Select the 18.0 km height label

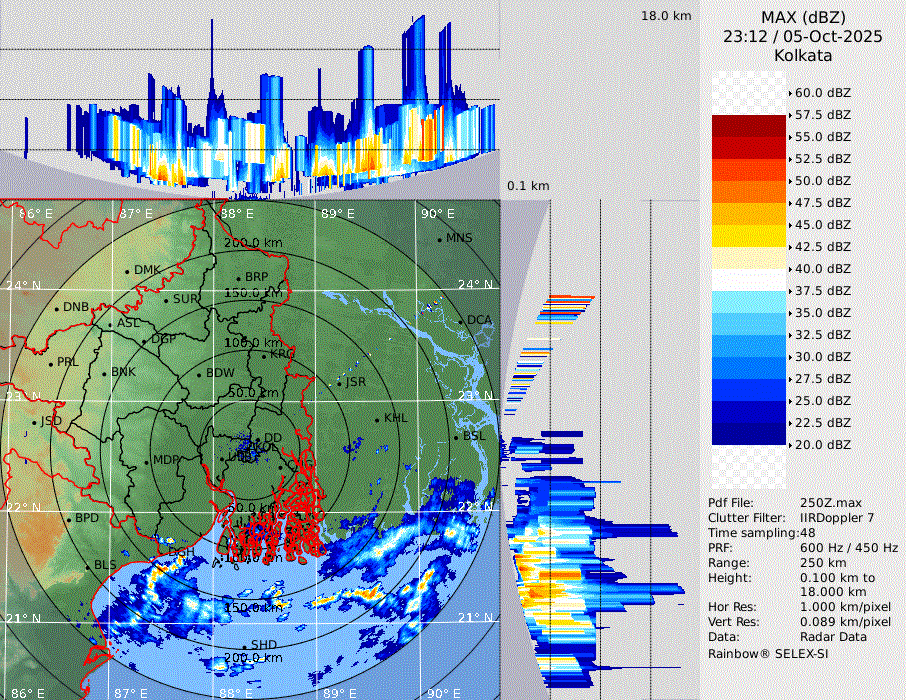coord(666,16)
